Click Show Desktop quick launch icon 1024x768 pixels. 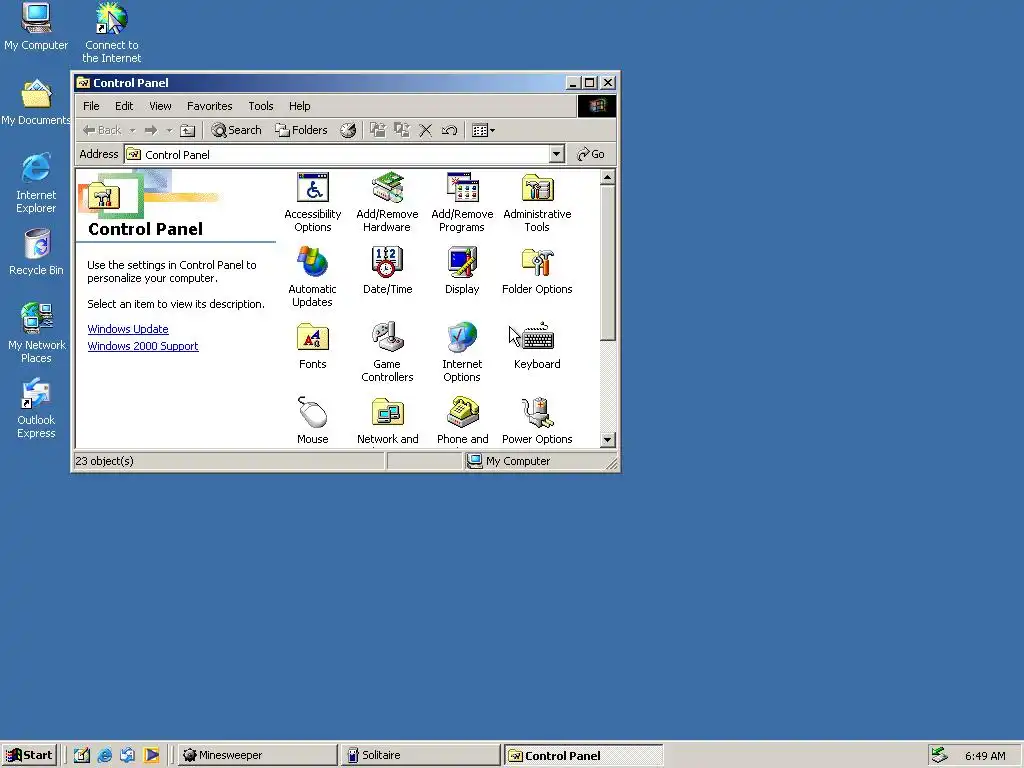(x=82, y=755)
